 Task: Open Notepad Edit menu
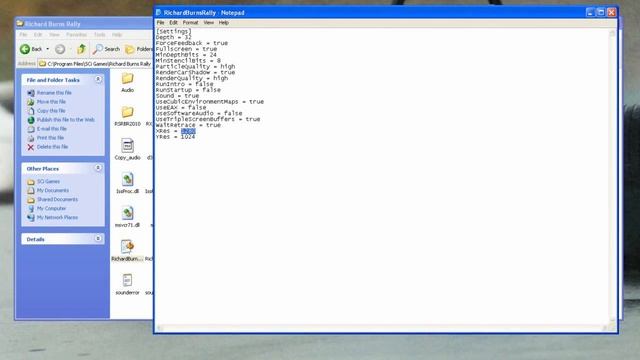173,22
